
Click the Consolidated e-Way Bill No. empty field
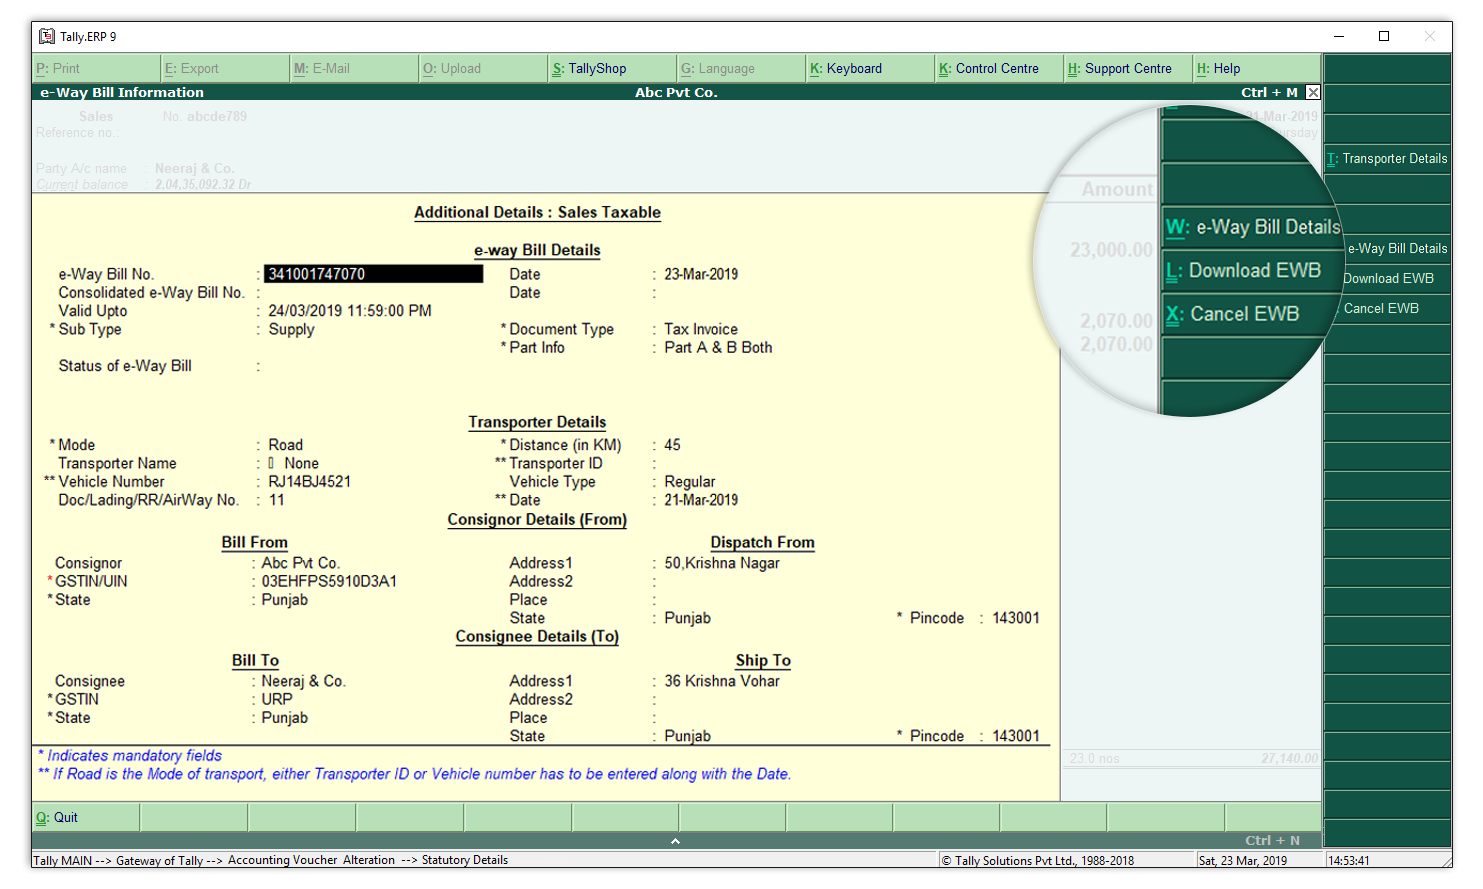pos(374,293)
